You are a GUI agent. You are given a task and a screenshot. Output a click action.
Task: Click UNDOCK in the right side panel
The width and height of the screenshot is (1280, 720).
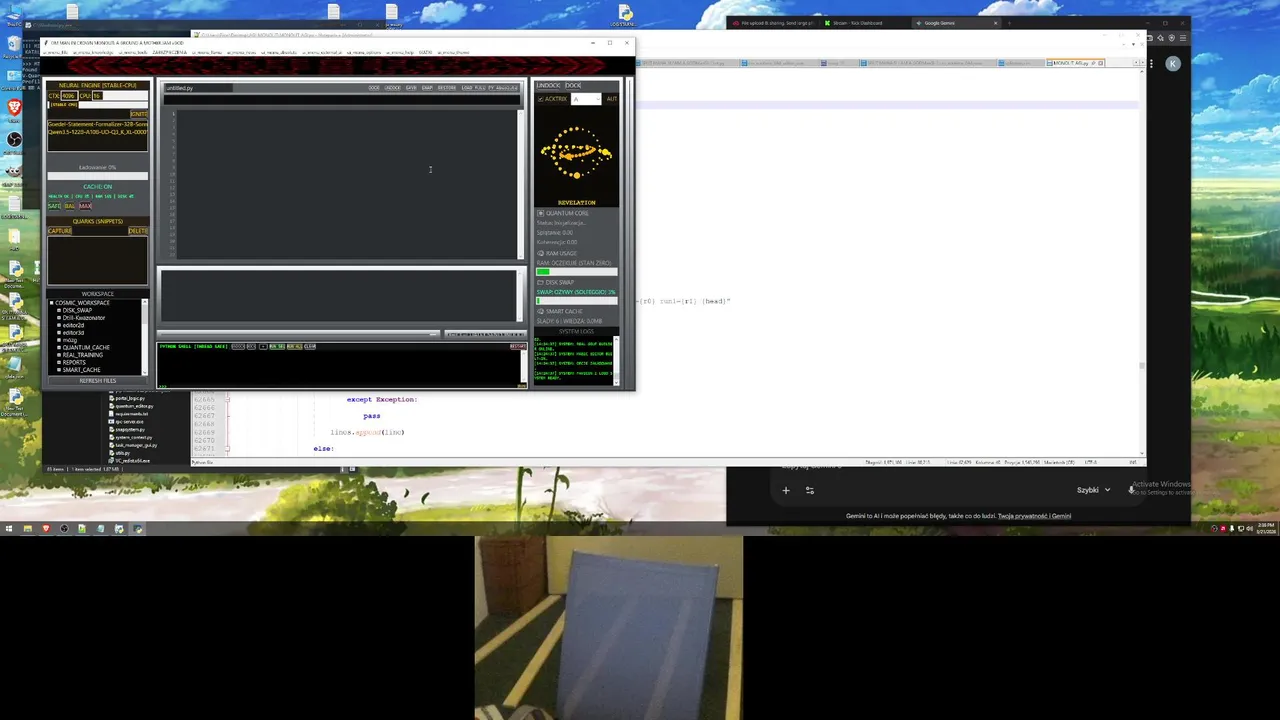tap(548, 85)
